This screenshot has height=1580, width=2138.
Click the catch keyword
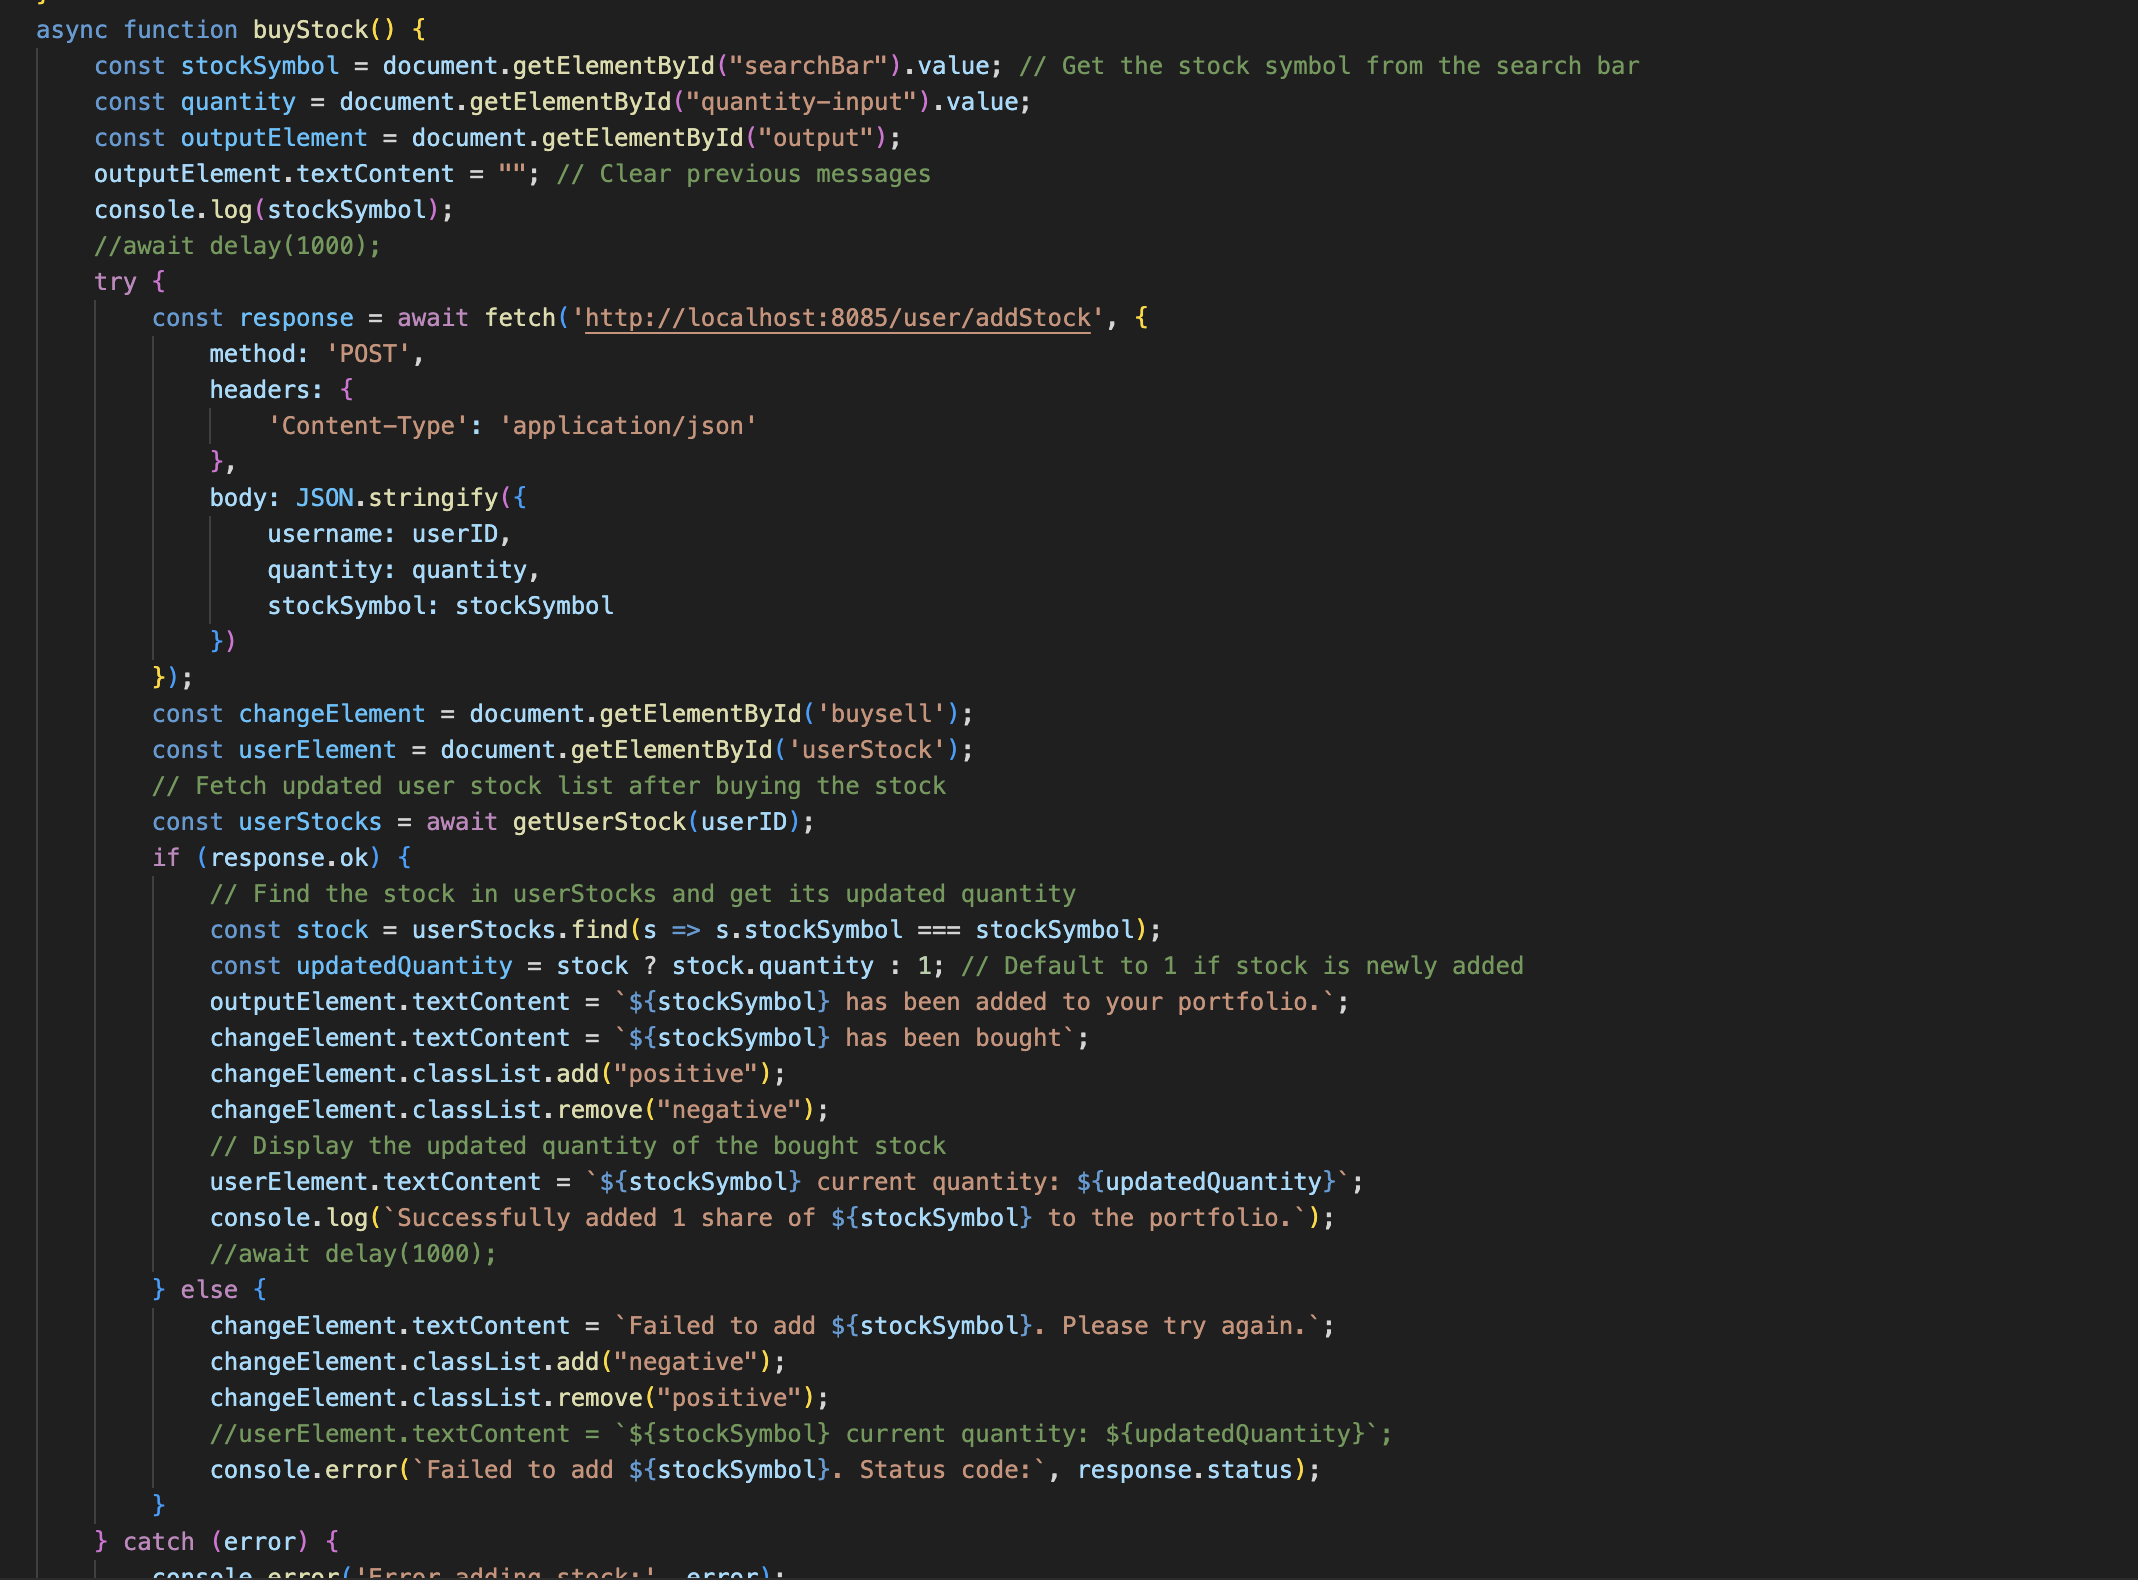(158, 1542)
